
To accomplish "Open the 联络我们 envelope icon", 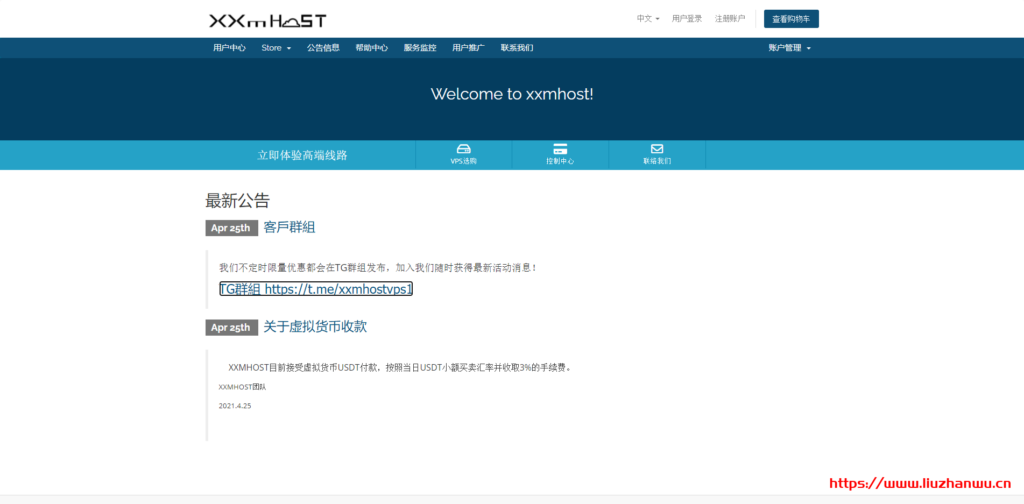I will [x=657, y=149].
